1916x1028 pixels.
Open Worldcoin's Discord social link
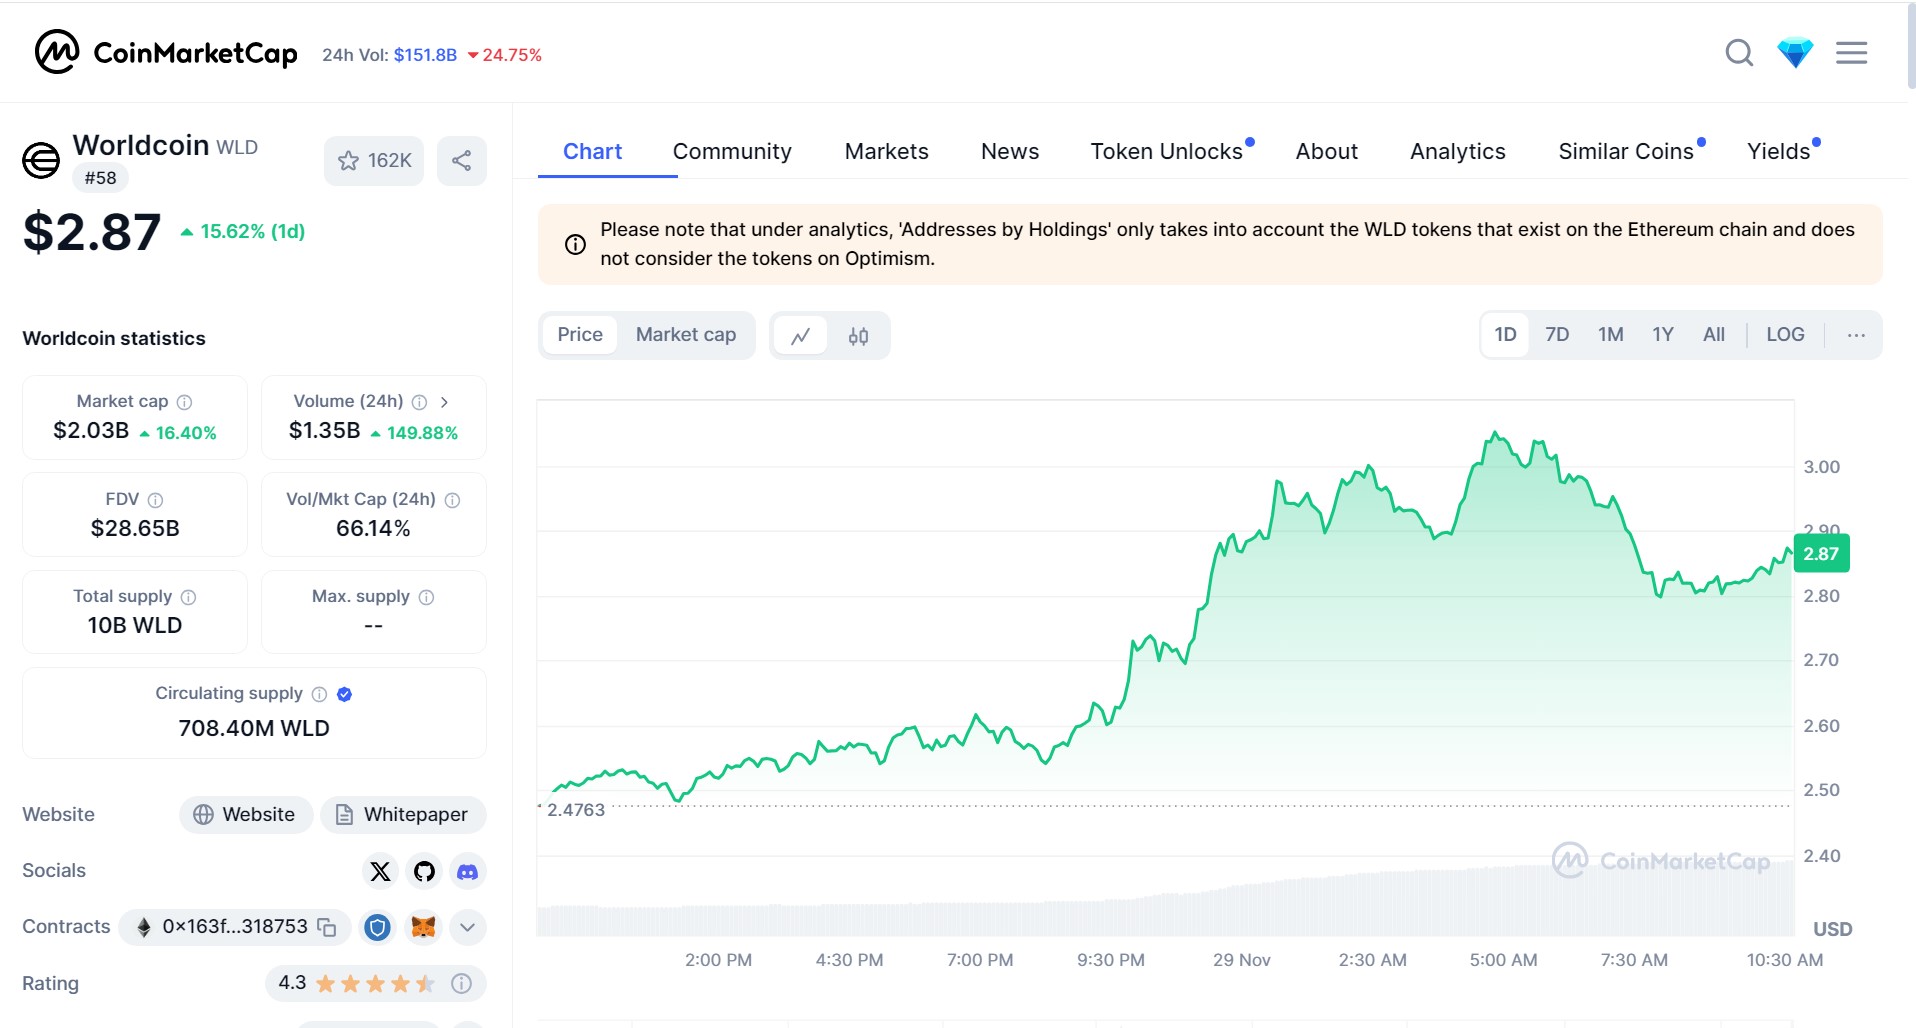(467, 871)
